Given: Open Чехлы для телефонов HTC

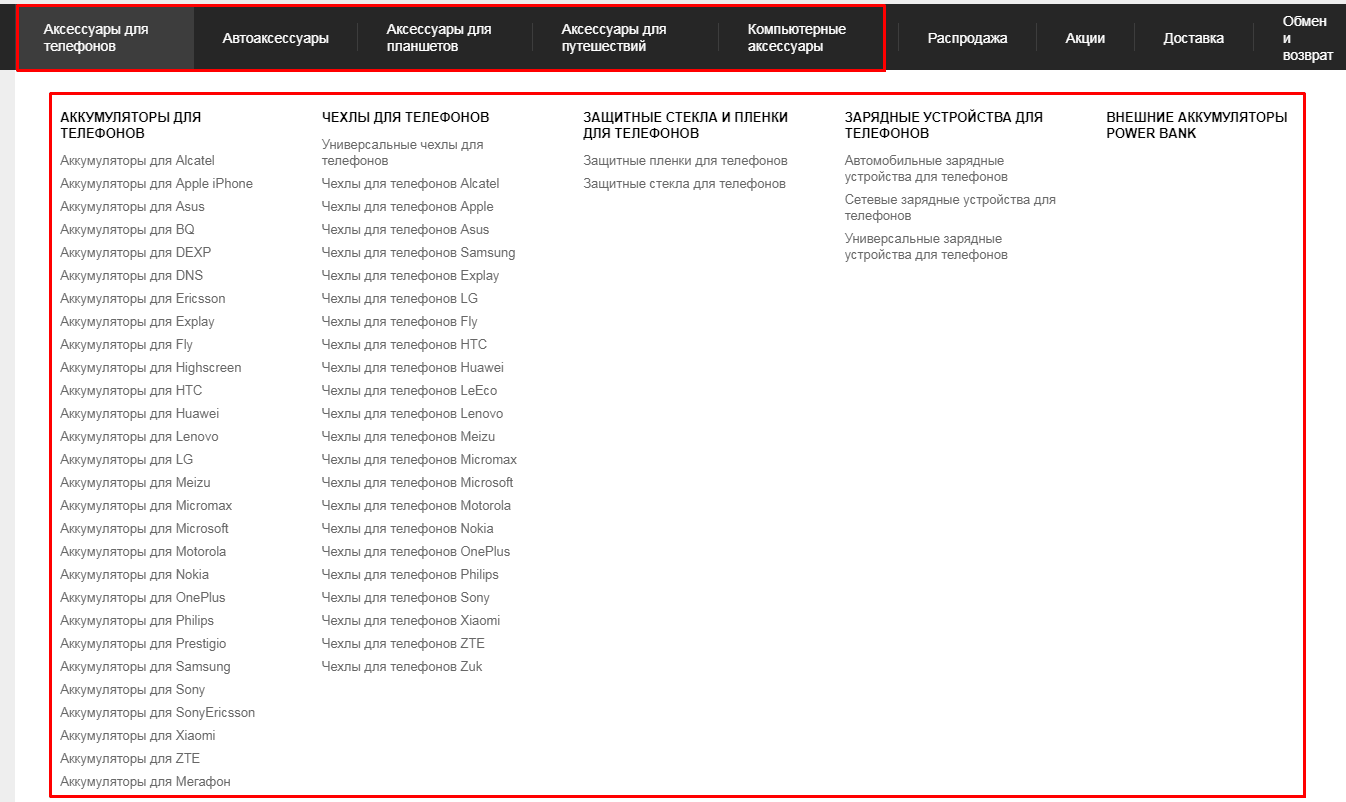Looking at the screenshot, I should click(404, 344).
